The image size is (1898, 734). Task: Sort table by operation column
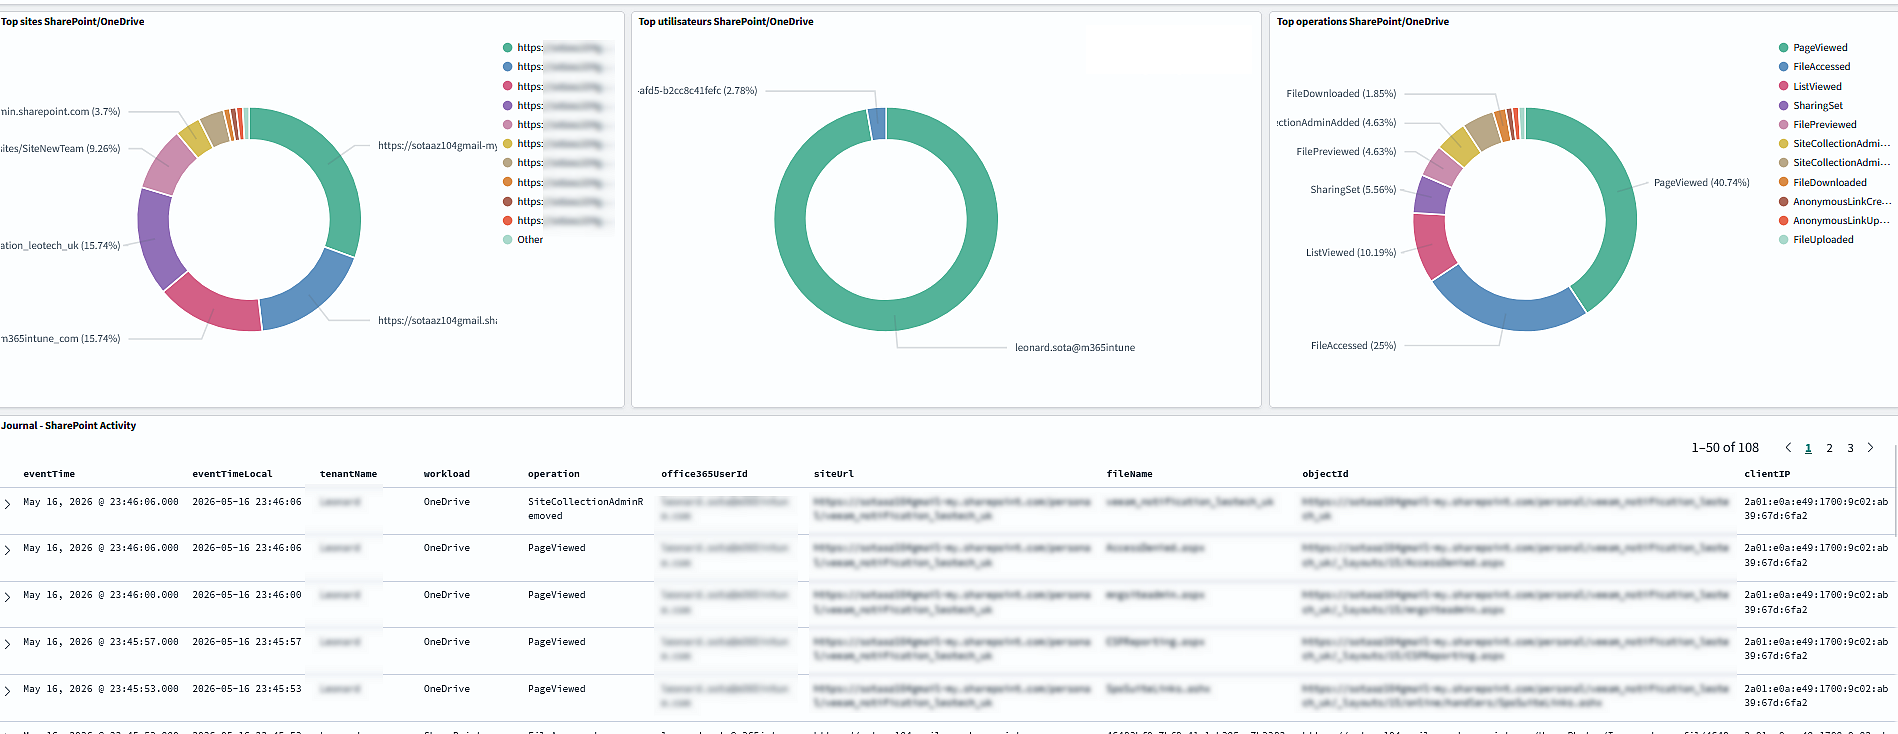click(553, 474)
